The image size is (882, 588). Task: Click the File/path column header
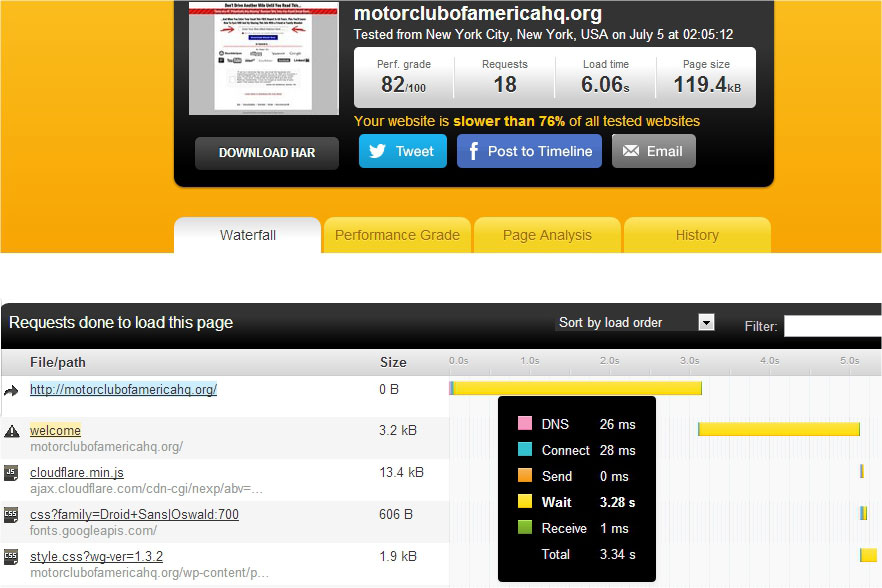coord(58,362)
